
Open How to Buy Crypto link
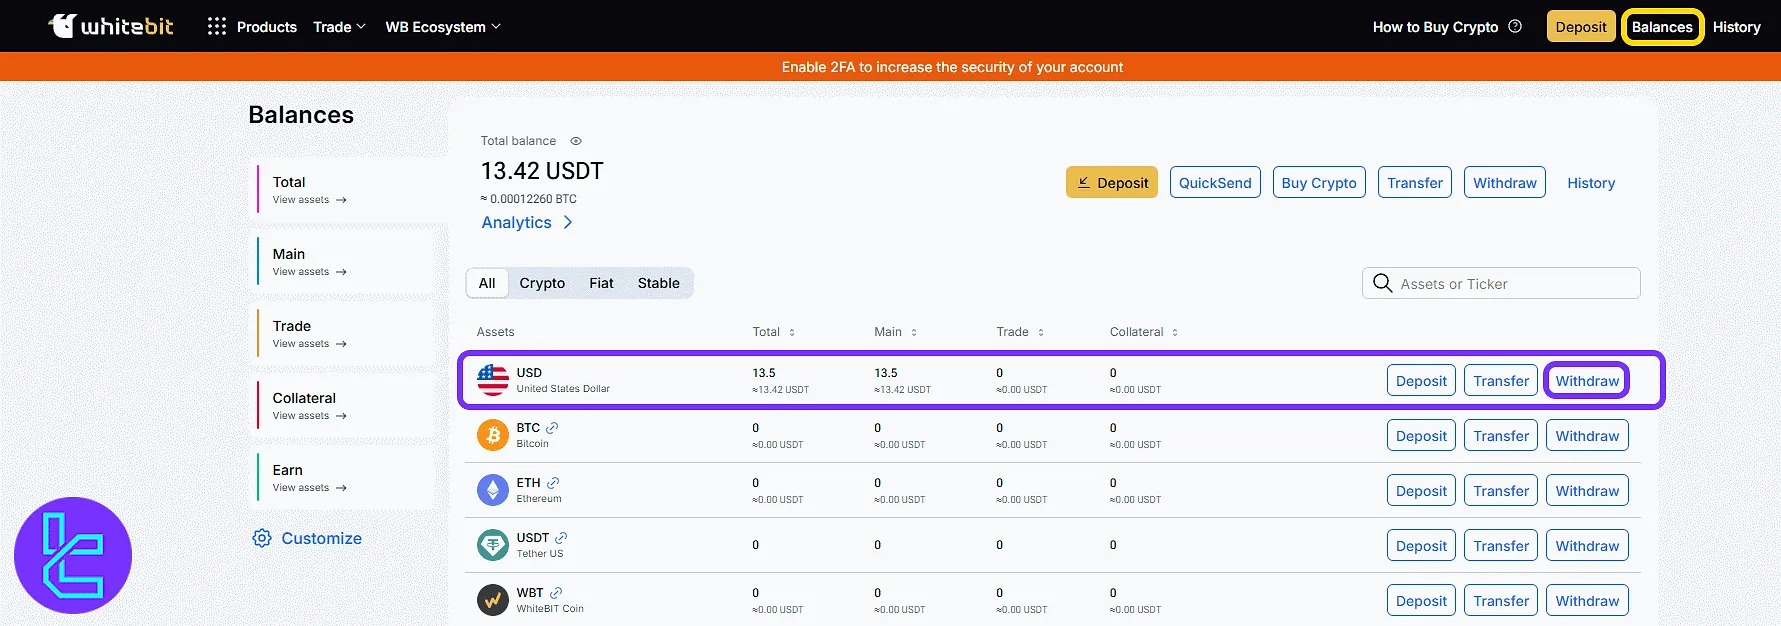tap(1435, 27)
